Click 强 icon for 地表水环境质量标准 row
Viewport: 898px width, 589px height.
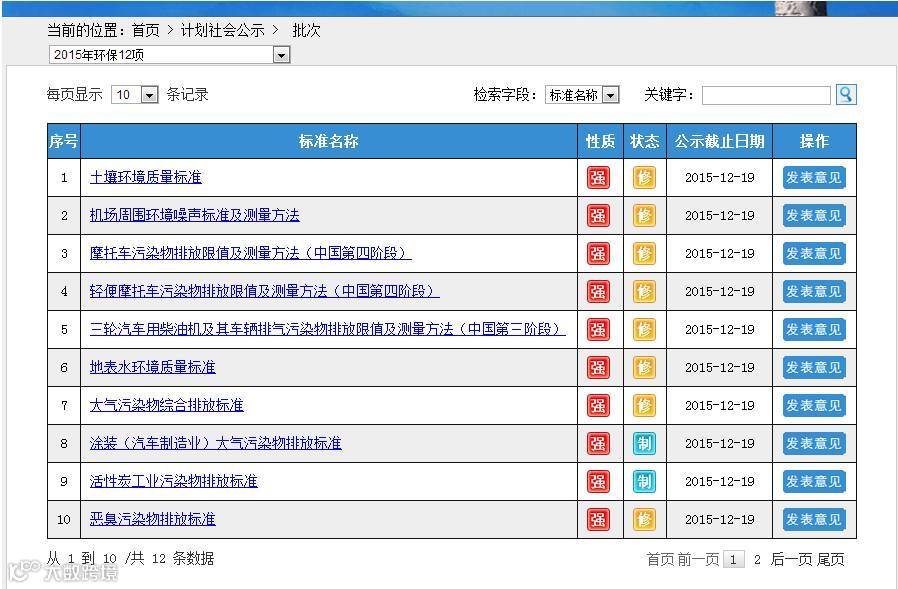coord(598,367)
